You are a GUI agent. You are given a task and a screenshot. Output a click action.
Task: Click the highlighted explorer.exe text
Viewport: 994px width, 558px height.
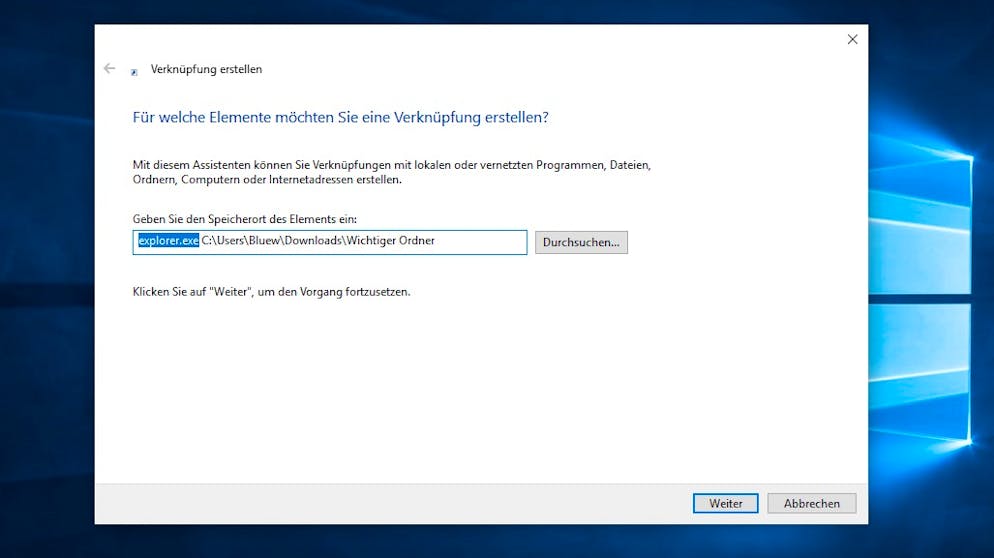pyautogui.click(x=169, y=241)
